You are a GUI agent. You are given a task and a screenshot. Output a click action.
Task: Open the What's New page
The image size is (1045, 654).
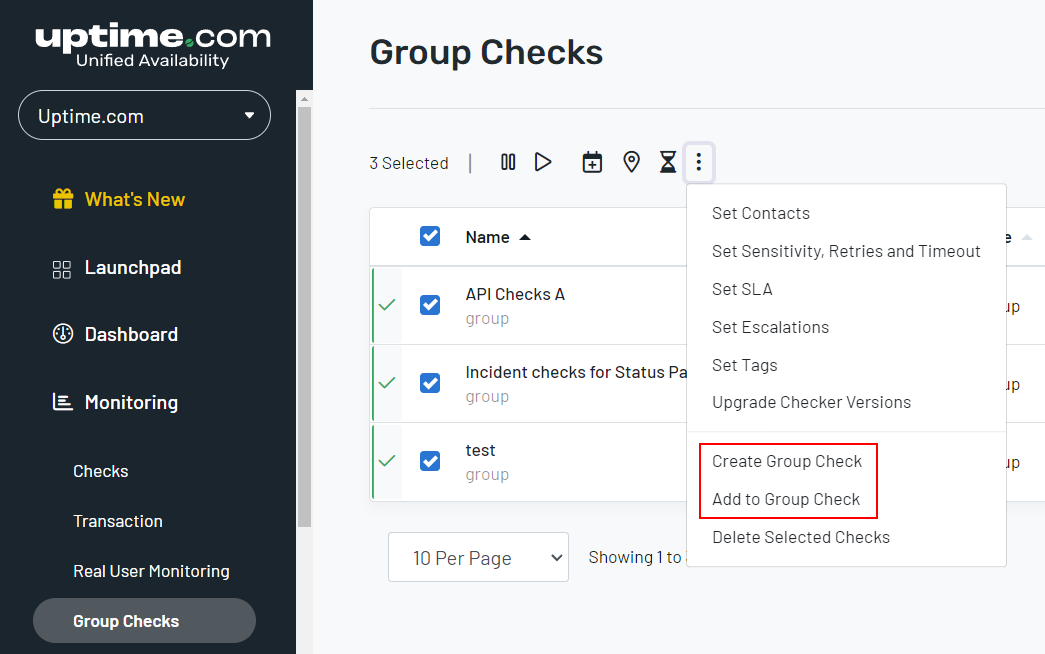[x=136, y=199]
